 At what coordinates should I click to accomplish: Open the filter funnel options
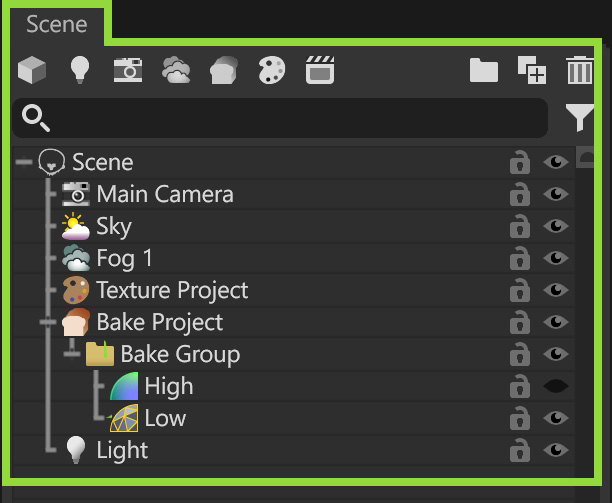pyautogui.click(x=579, y=119)
